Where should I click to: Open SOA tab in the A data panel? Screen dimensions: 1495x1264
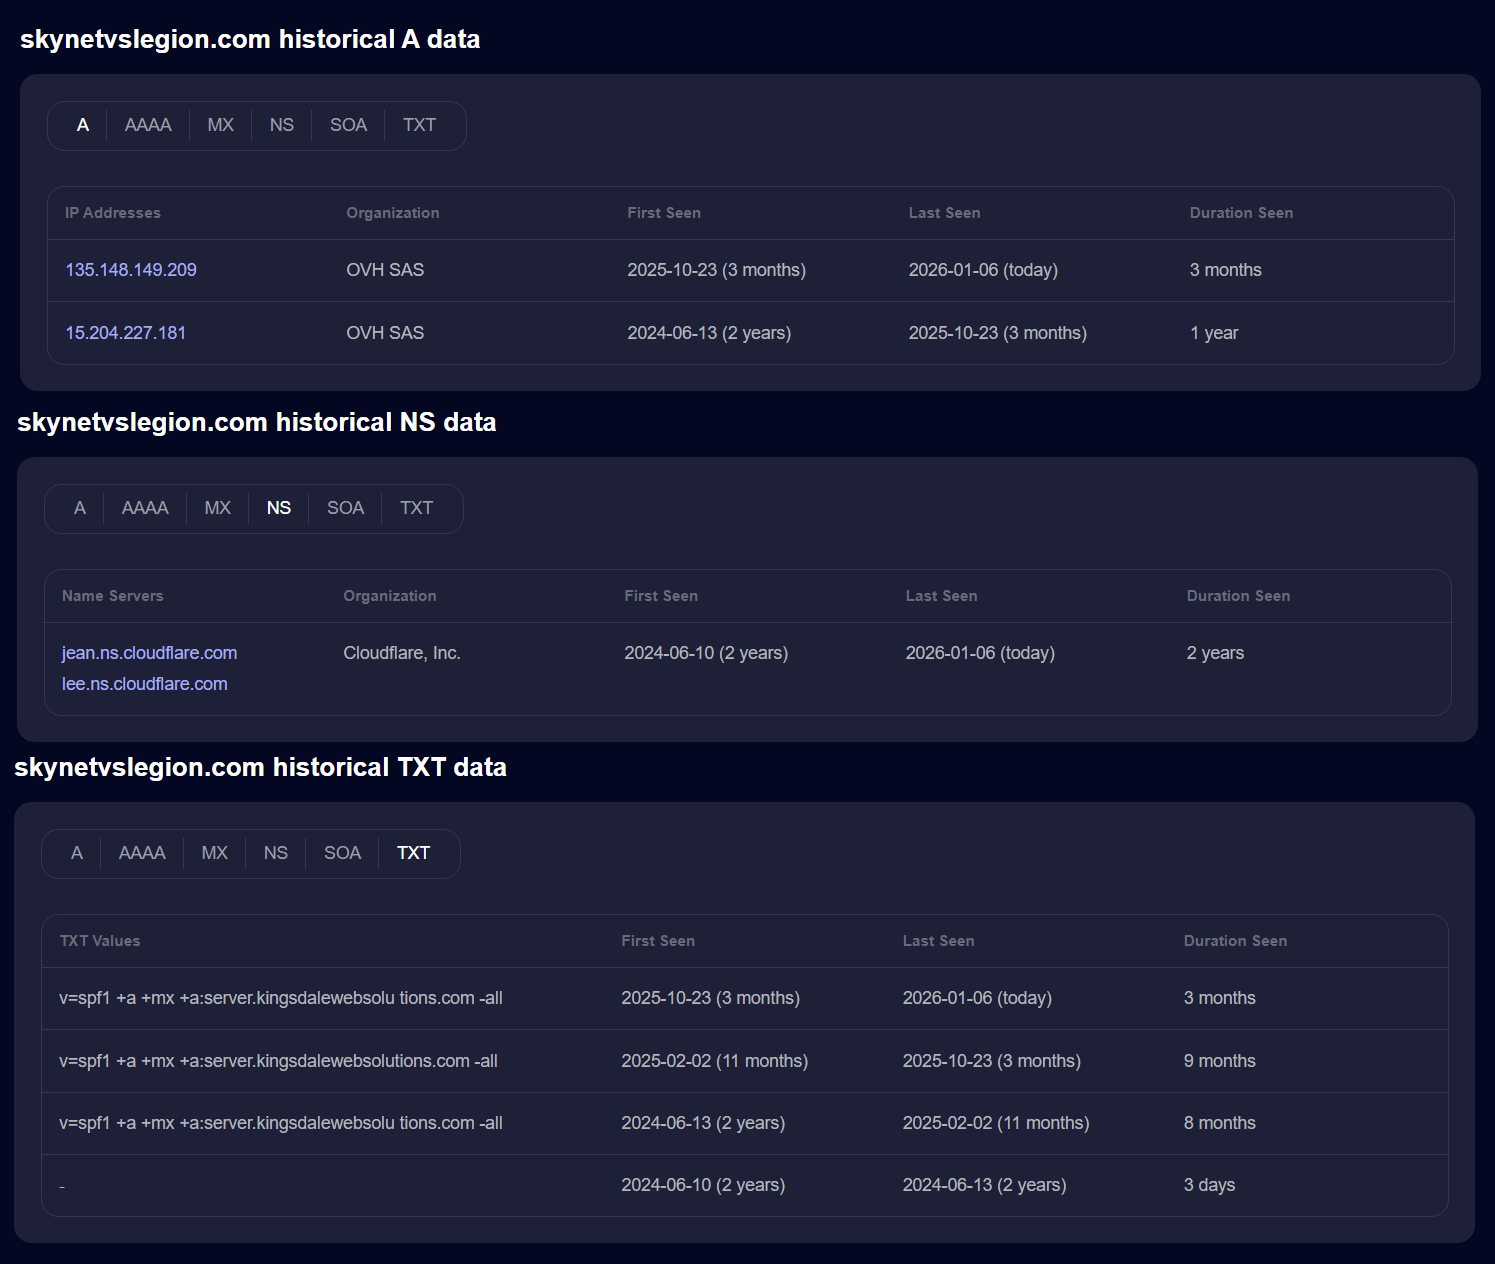[348, 125]
